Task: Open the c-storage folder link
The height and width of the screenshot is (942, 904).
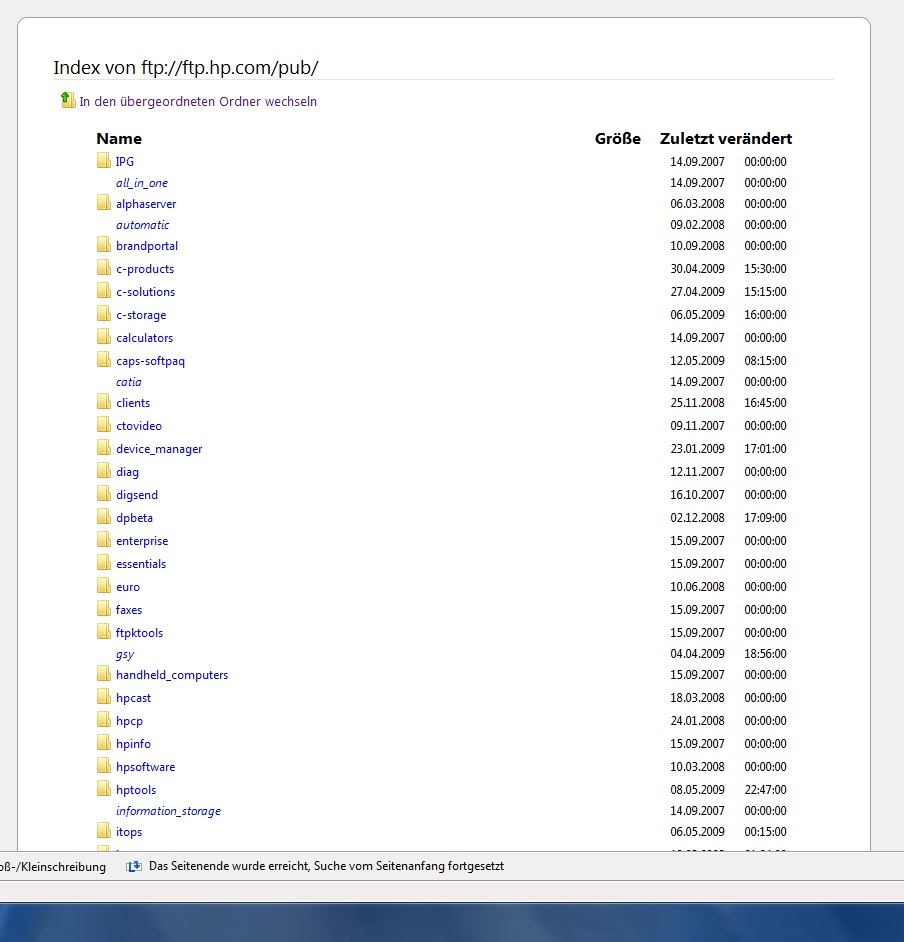Action: 141,315
